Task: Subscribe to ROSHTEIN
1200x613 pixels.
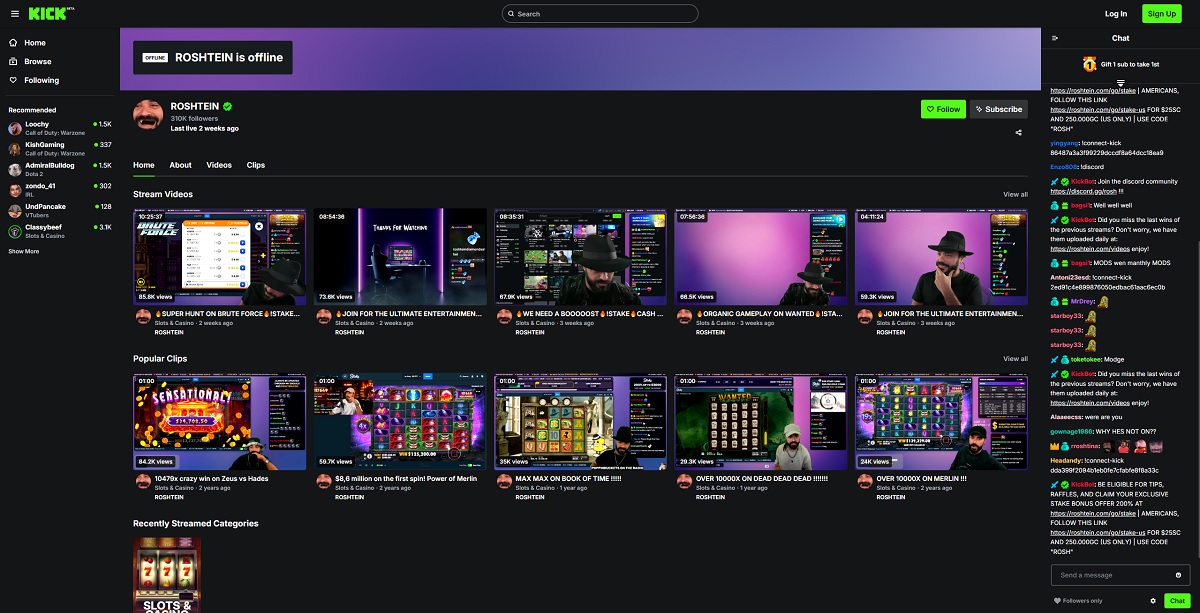Action: 998,109
